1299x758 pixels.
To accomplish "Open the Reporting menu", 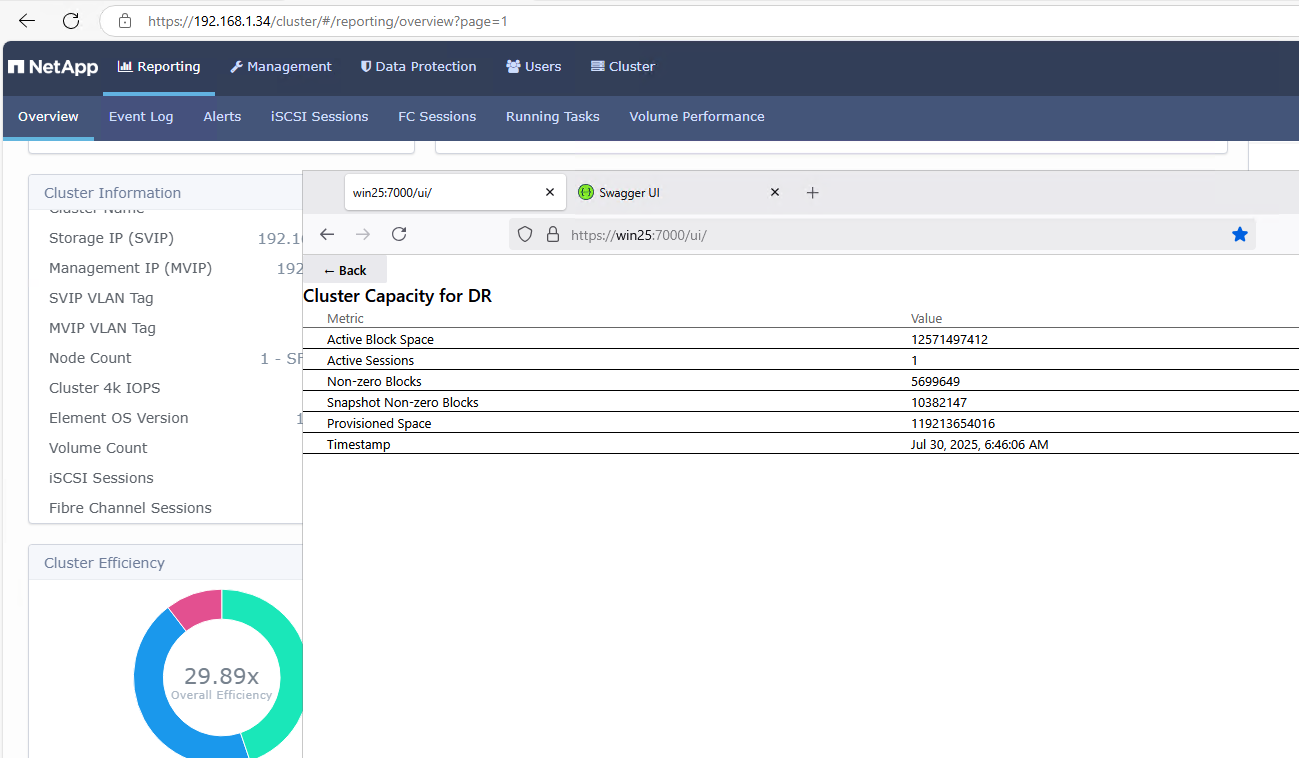I will (159, 67).
